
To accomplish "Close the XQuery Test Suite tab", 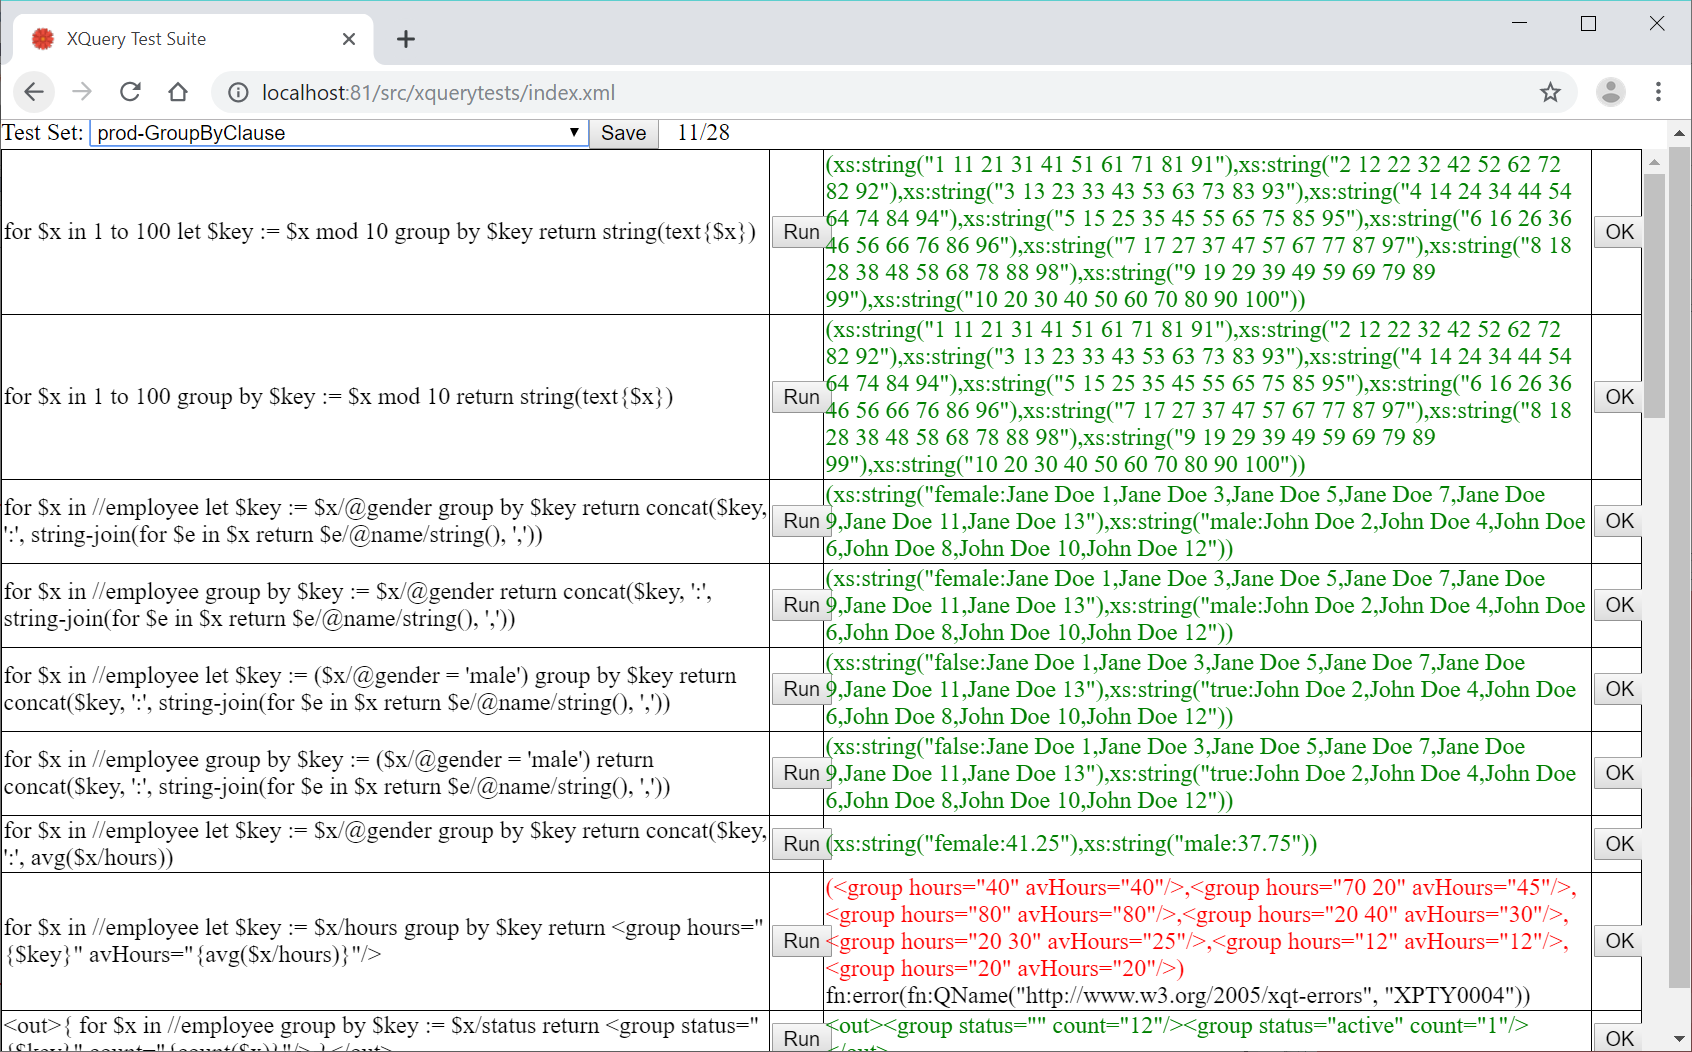I will pos(349,39).
